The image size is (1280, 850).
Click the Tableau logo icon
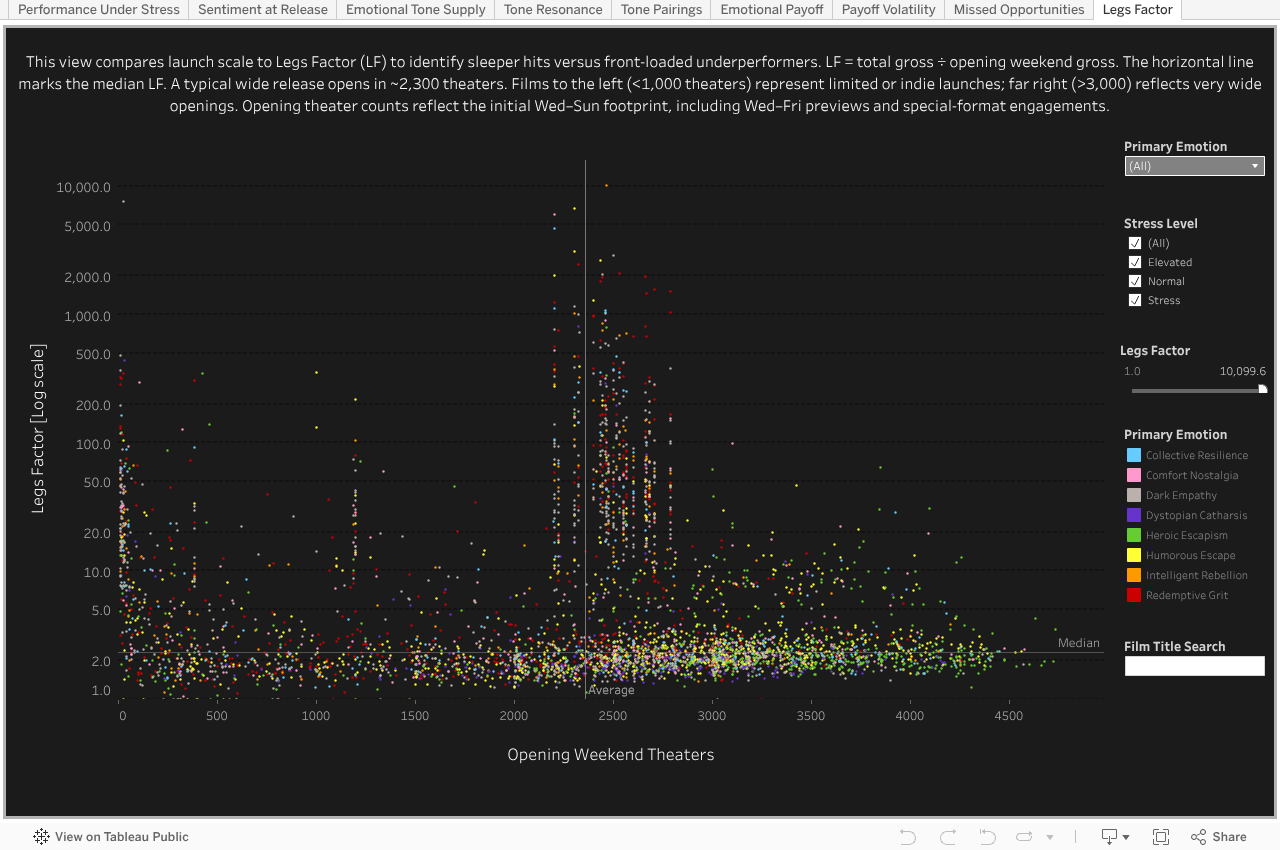click(41, 837)
